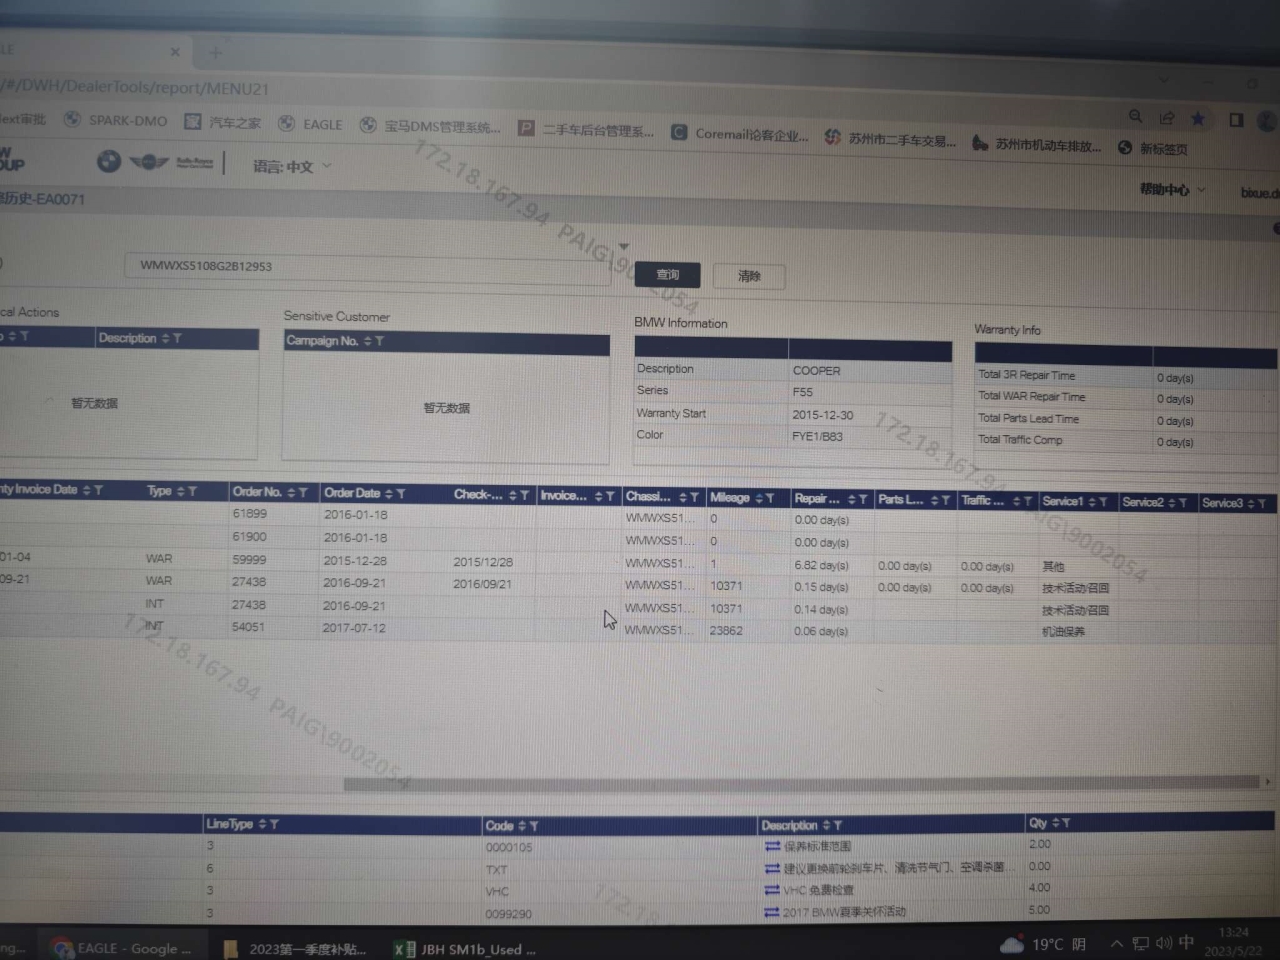Open the JBH SM1b_Used Excel taskbar item
The height and width of the screenshot is (960, 1280).
point(465,949)
